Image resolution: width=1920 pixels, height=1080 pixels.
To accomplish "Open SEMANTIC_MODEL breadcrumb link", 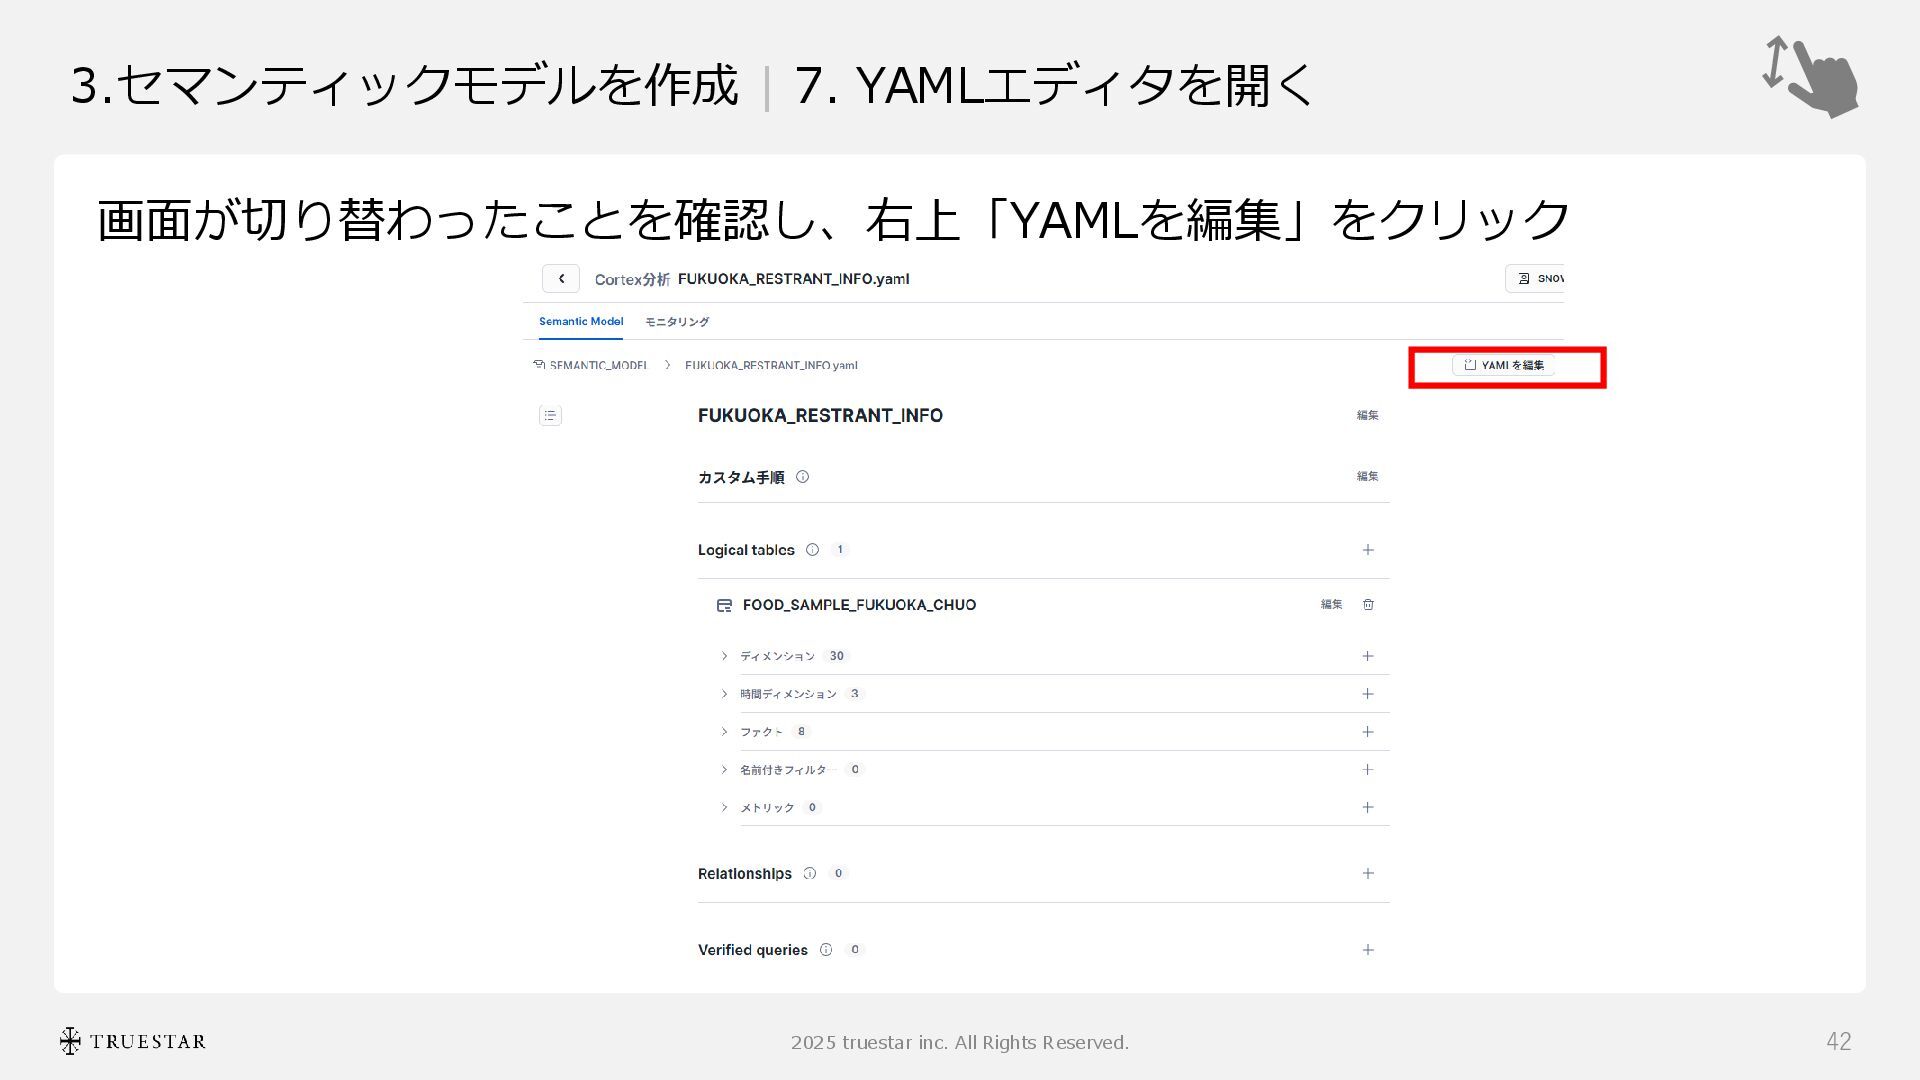I will tap(597, 366).
